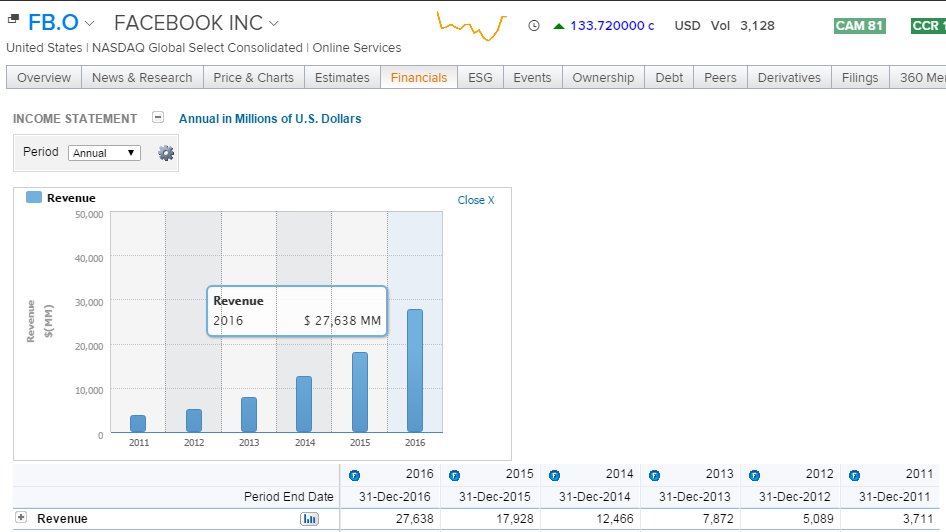Click the 12,466 revenue value for 2014
The height and width of the screenshot is (532, 946).
tap(615, 519)
